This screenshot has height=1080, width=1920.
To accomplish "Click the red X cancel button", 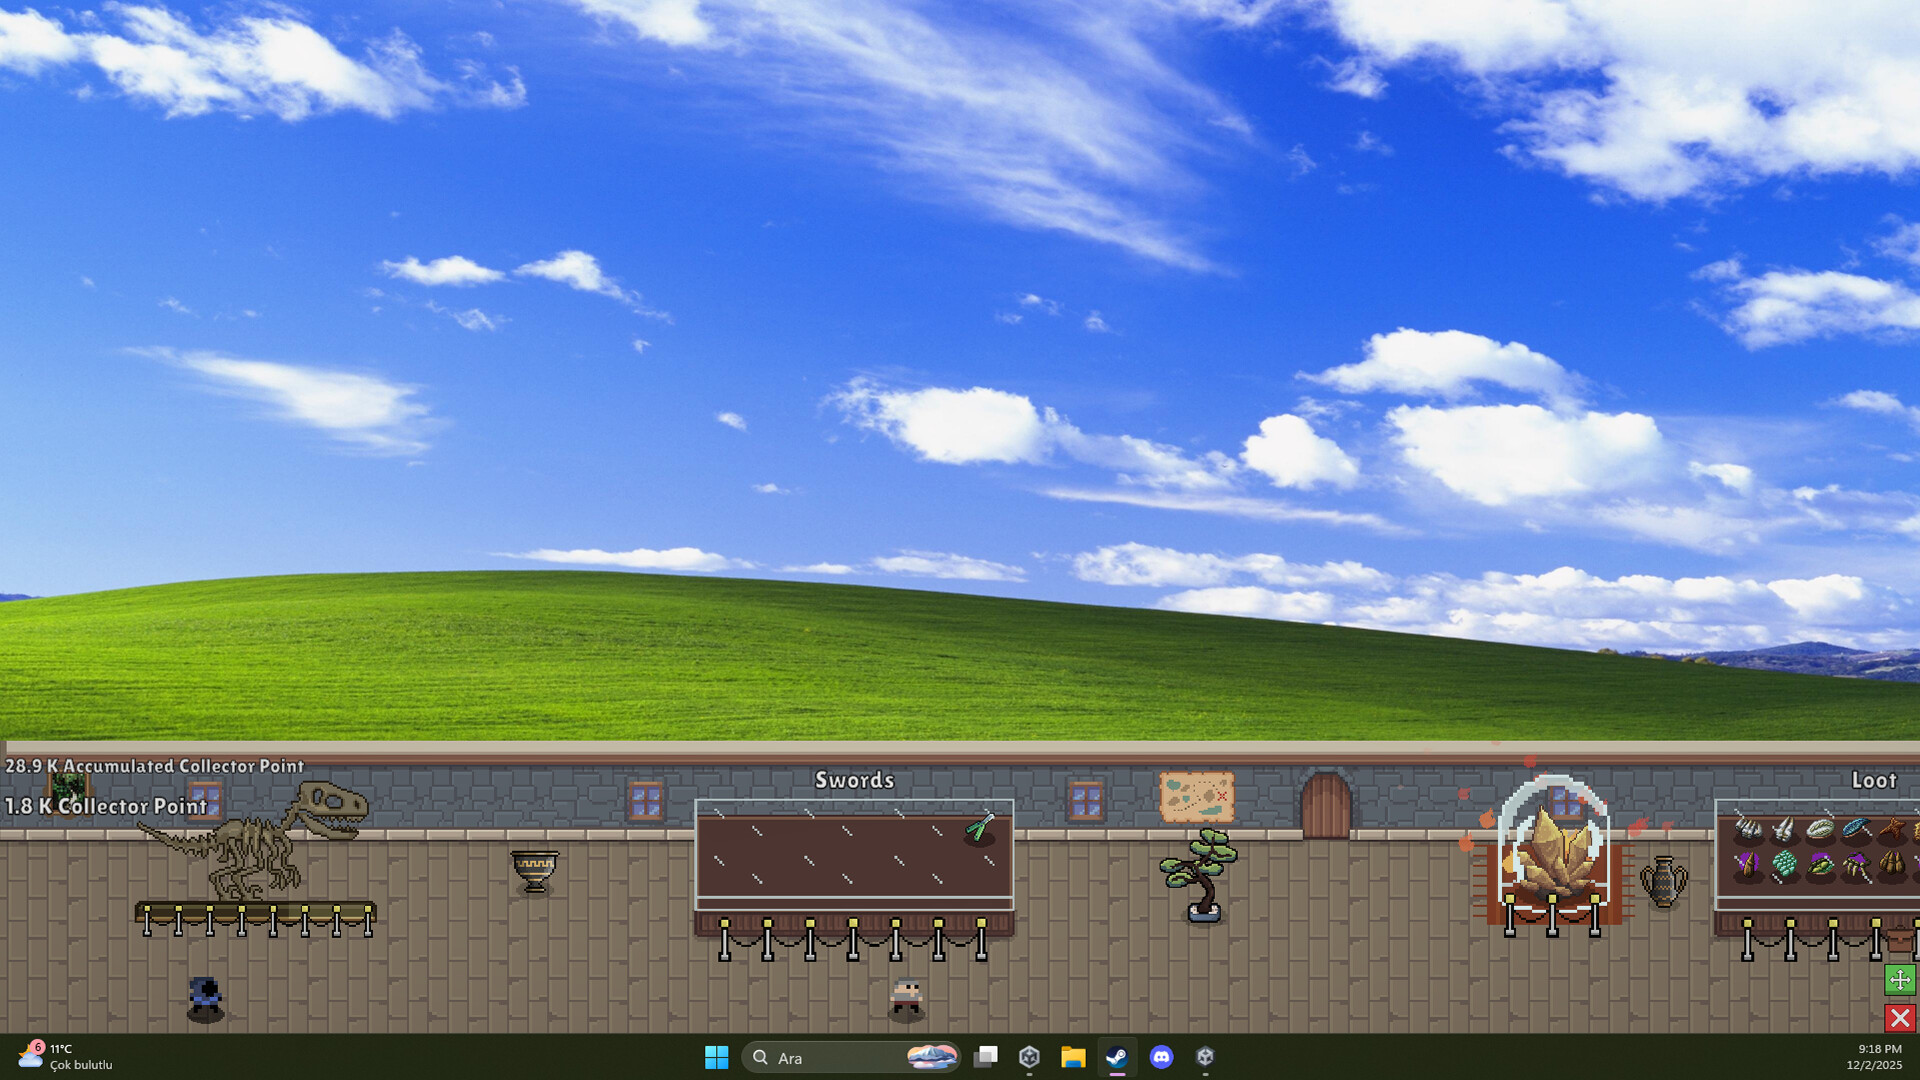I will pyautogui.click(x=1899, y=1019).
